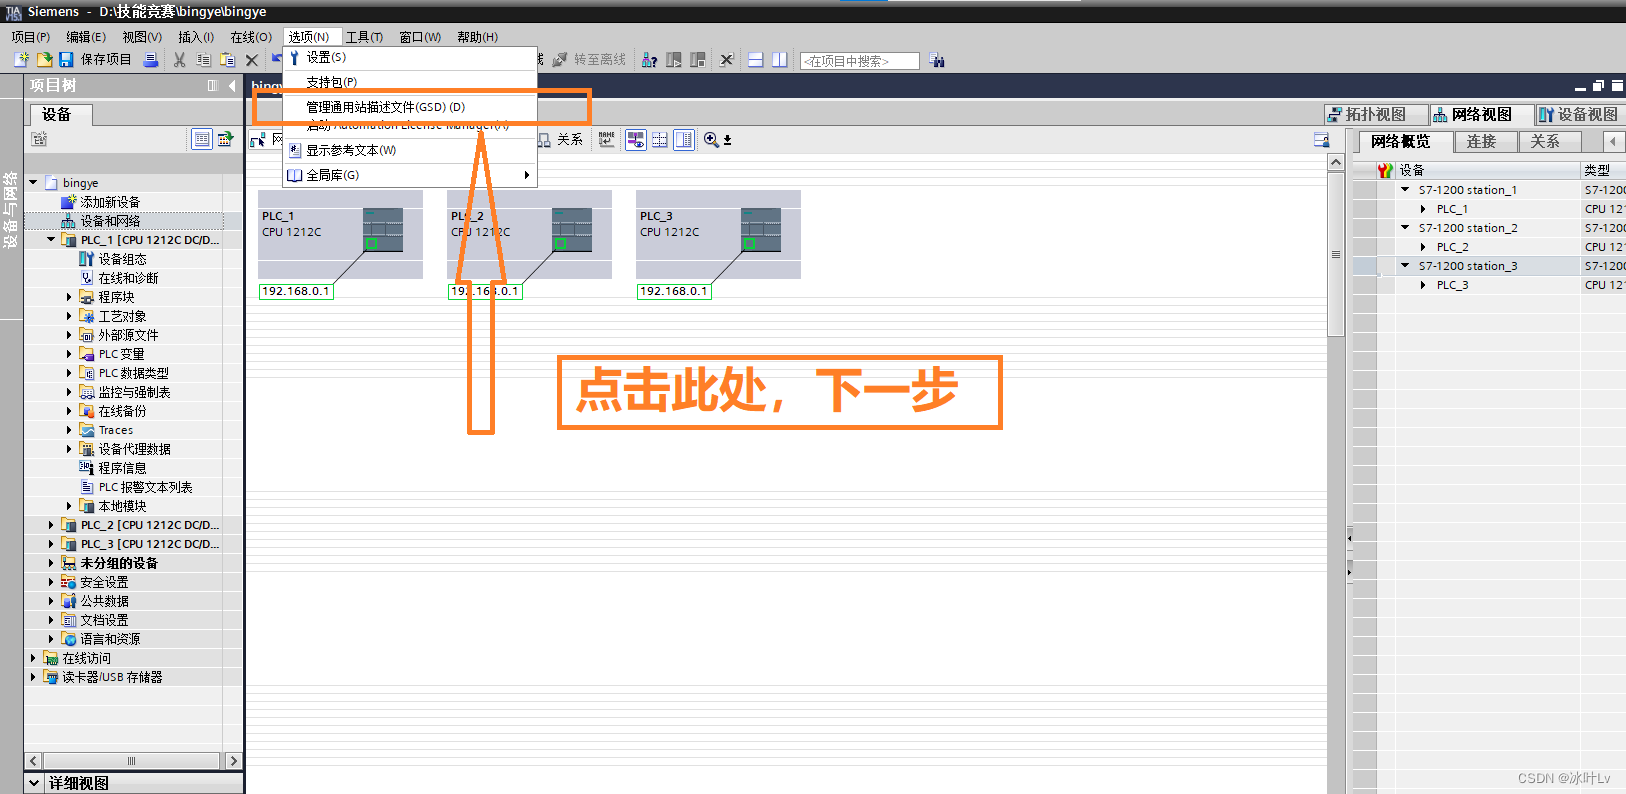Click the network view vertical scrollbar up arrow
The image size is (1626, 794).
click(1336, 163)
